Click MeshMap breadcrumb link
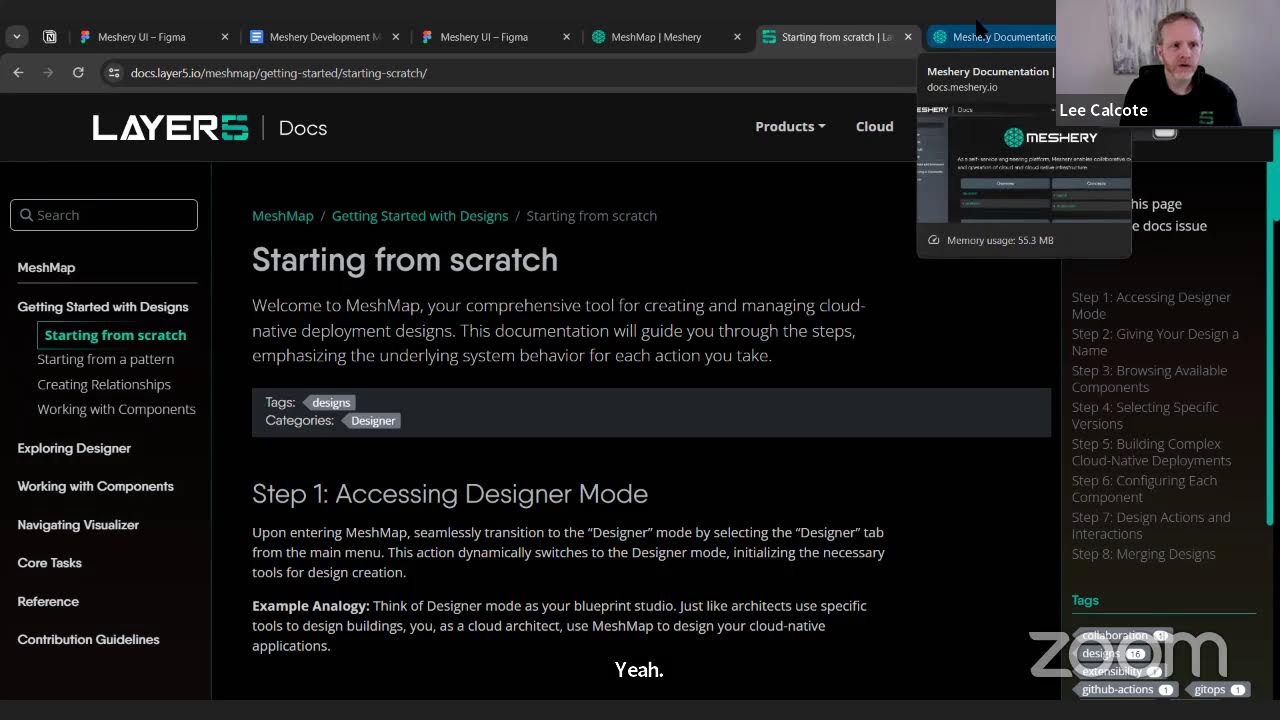 (283, 216)
